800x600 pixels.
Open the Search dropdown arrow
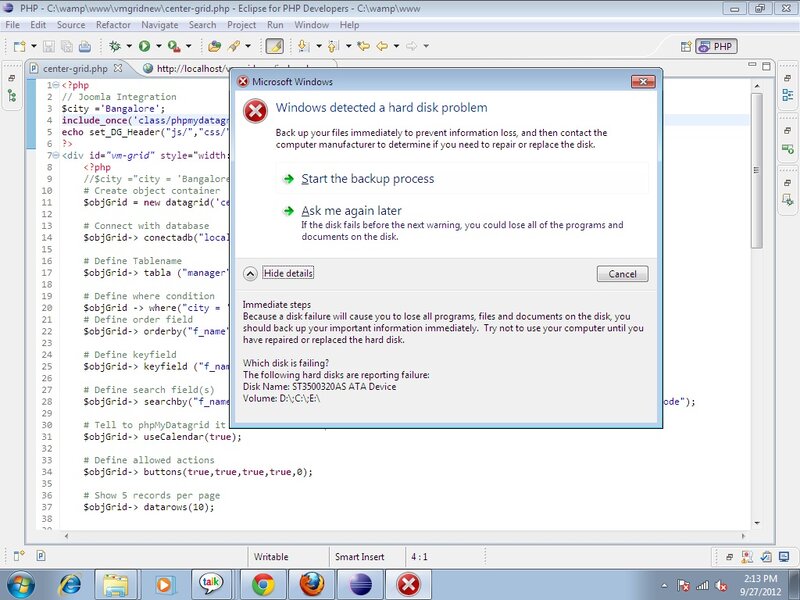tap(248, 46)
